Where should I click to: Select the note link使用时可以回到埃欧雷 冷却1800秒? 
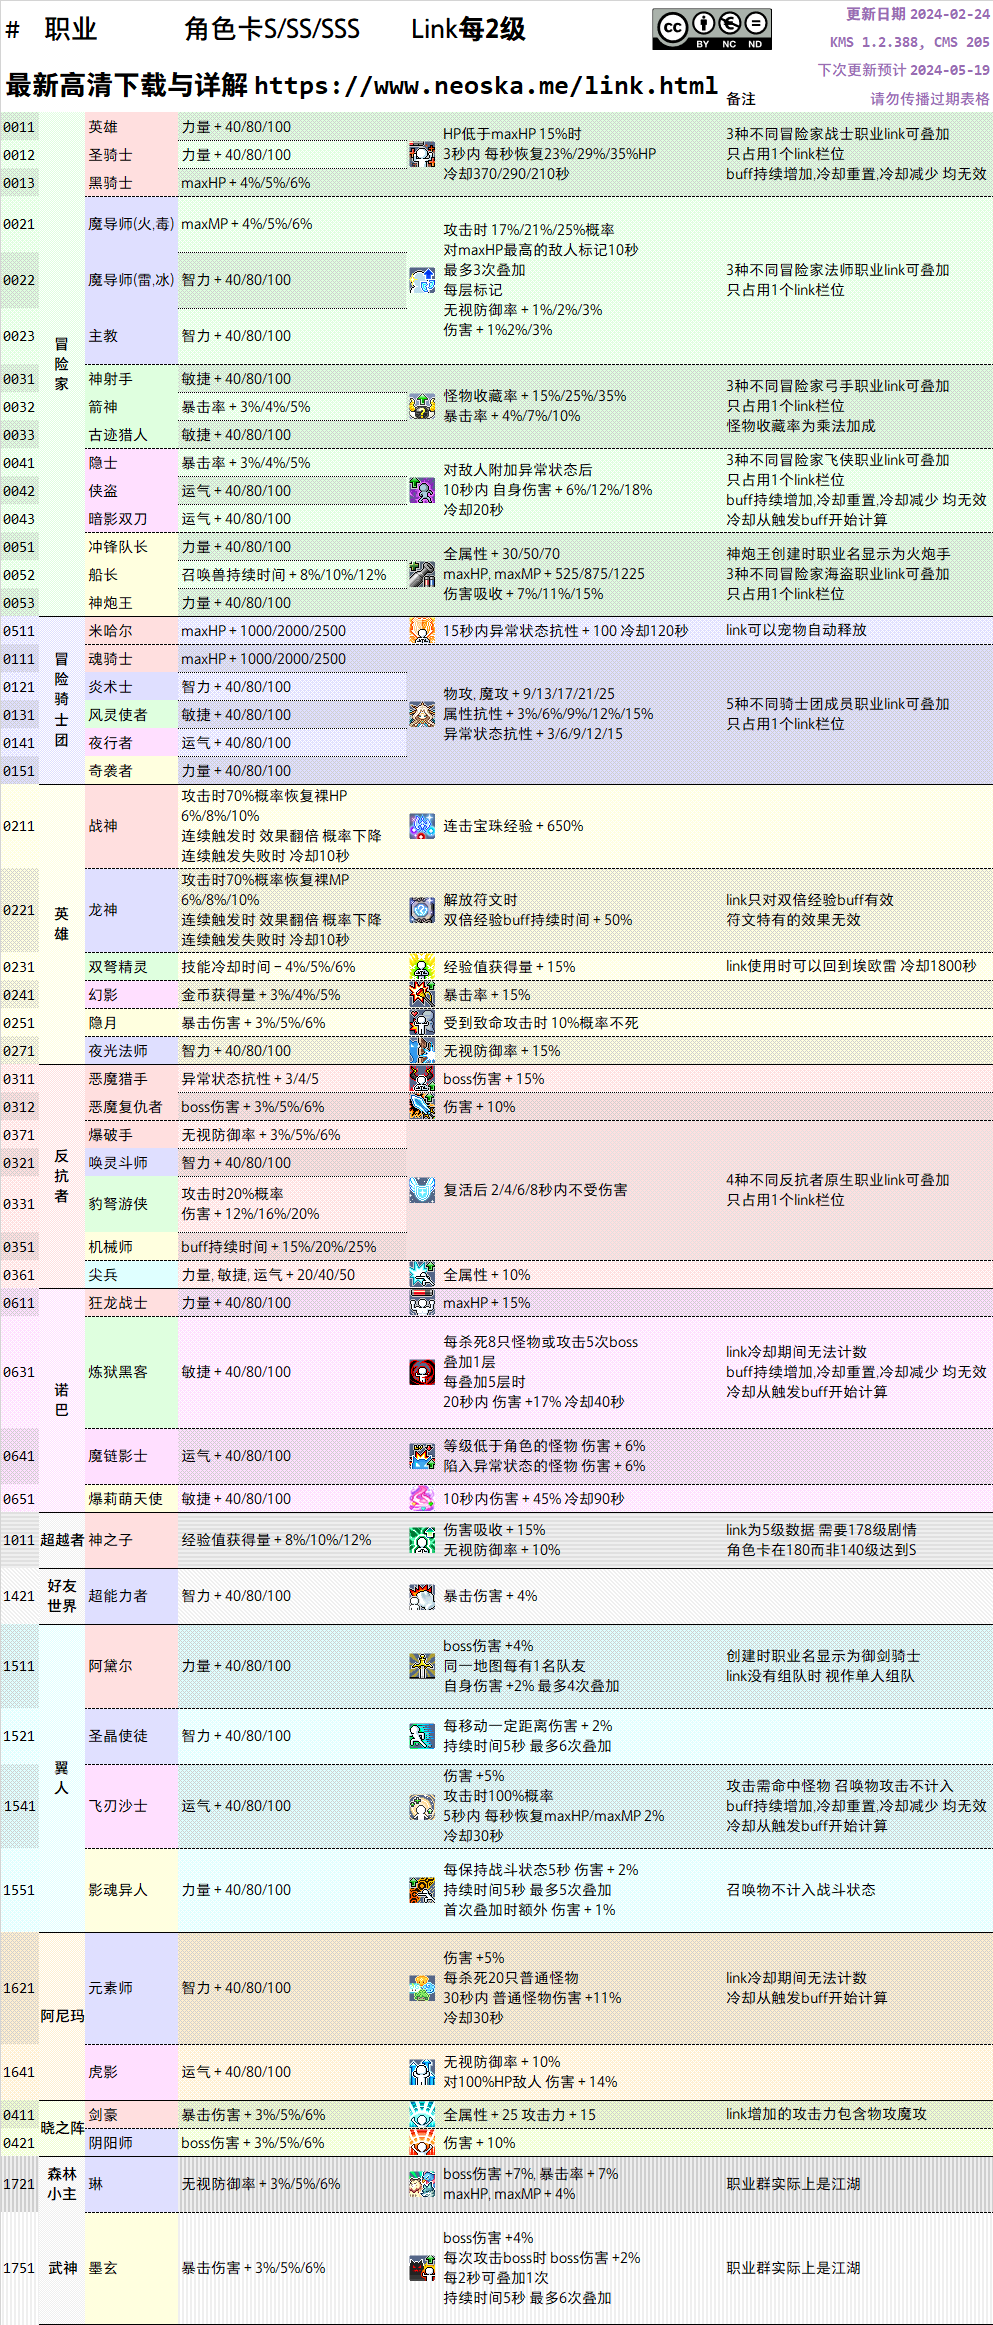tap(851, 966)
